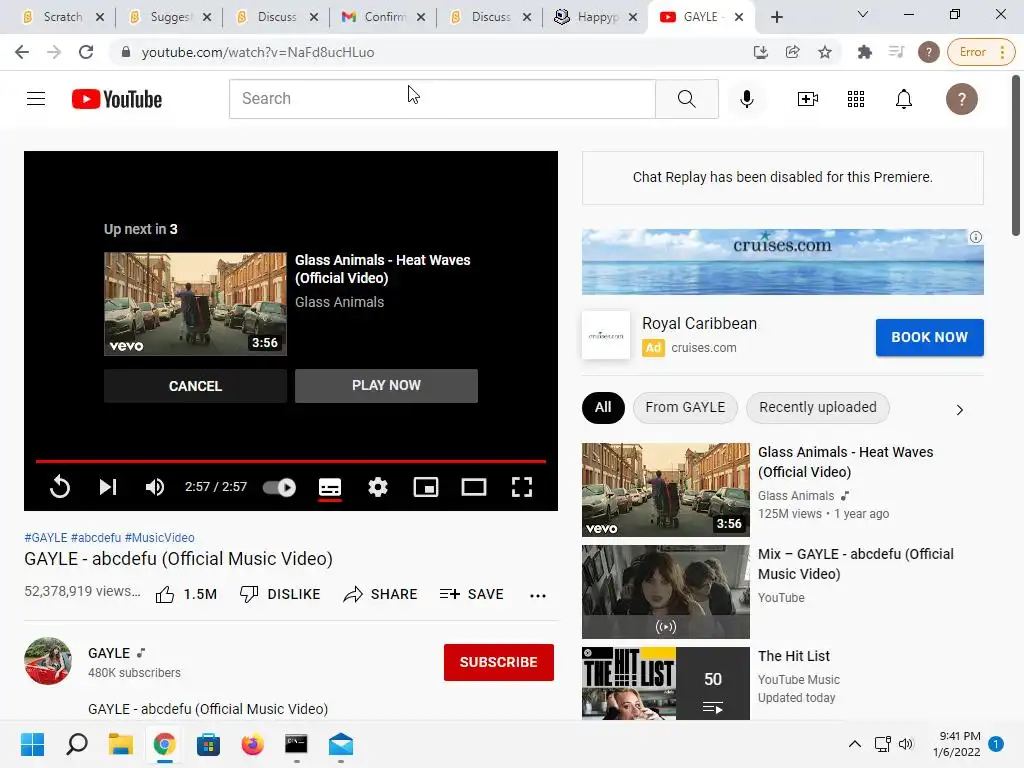Image resolution: width=1024 pixels, height=768 pixels.
Task: Start voice search with microphone icon
Action: [x=746, y=99]
